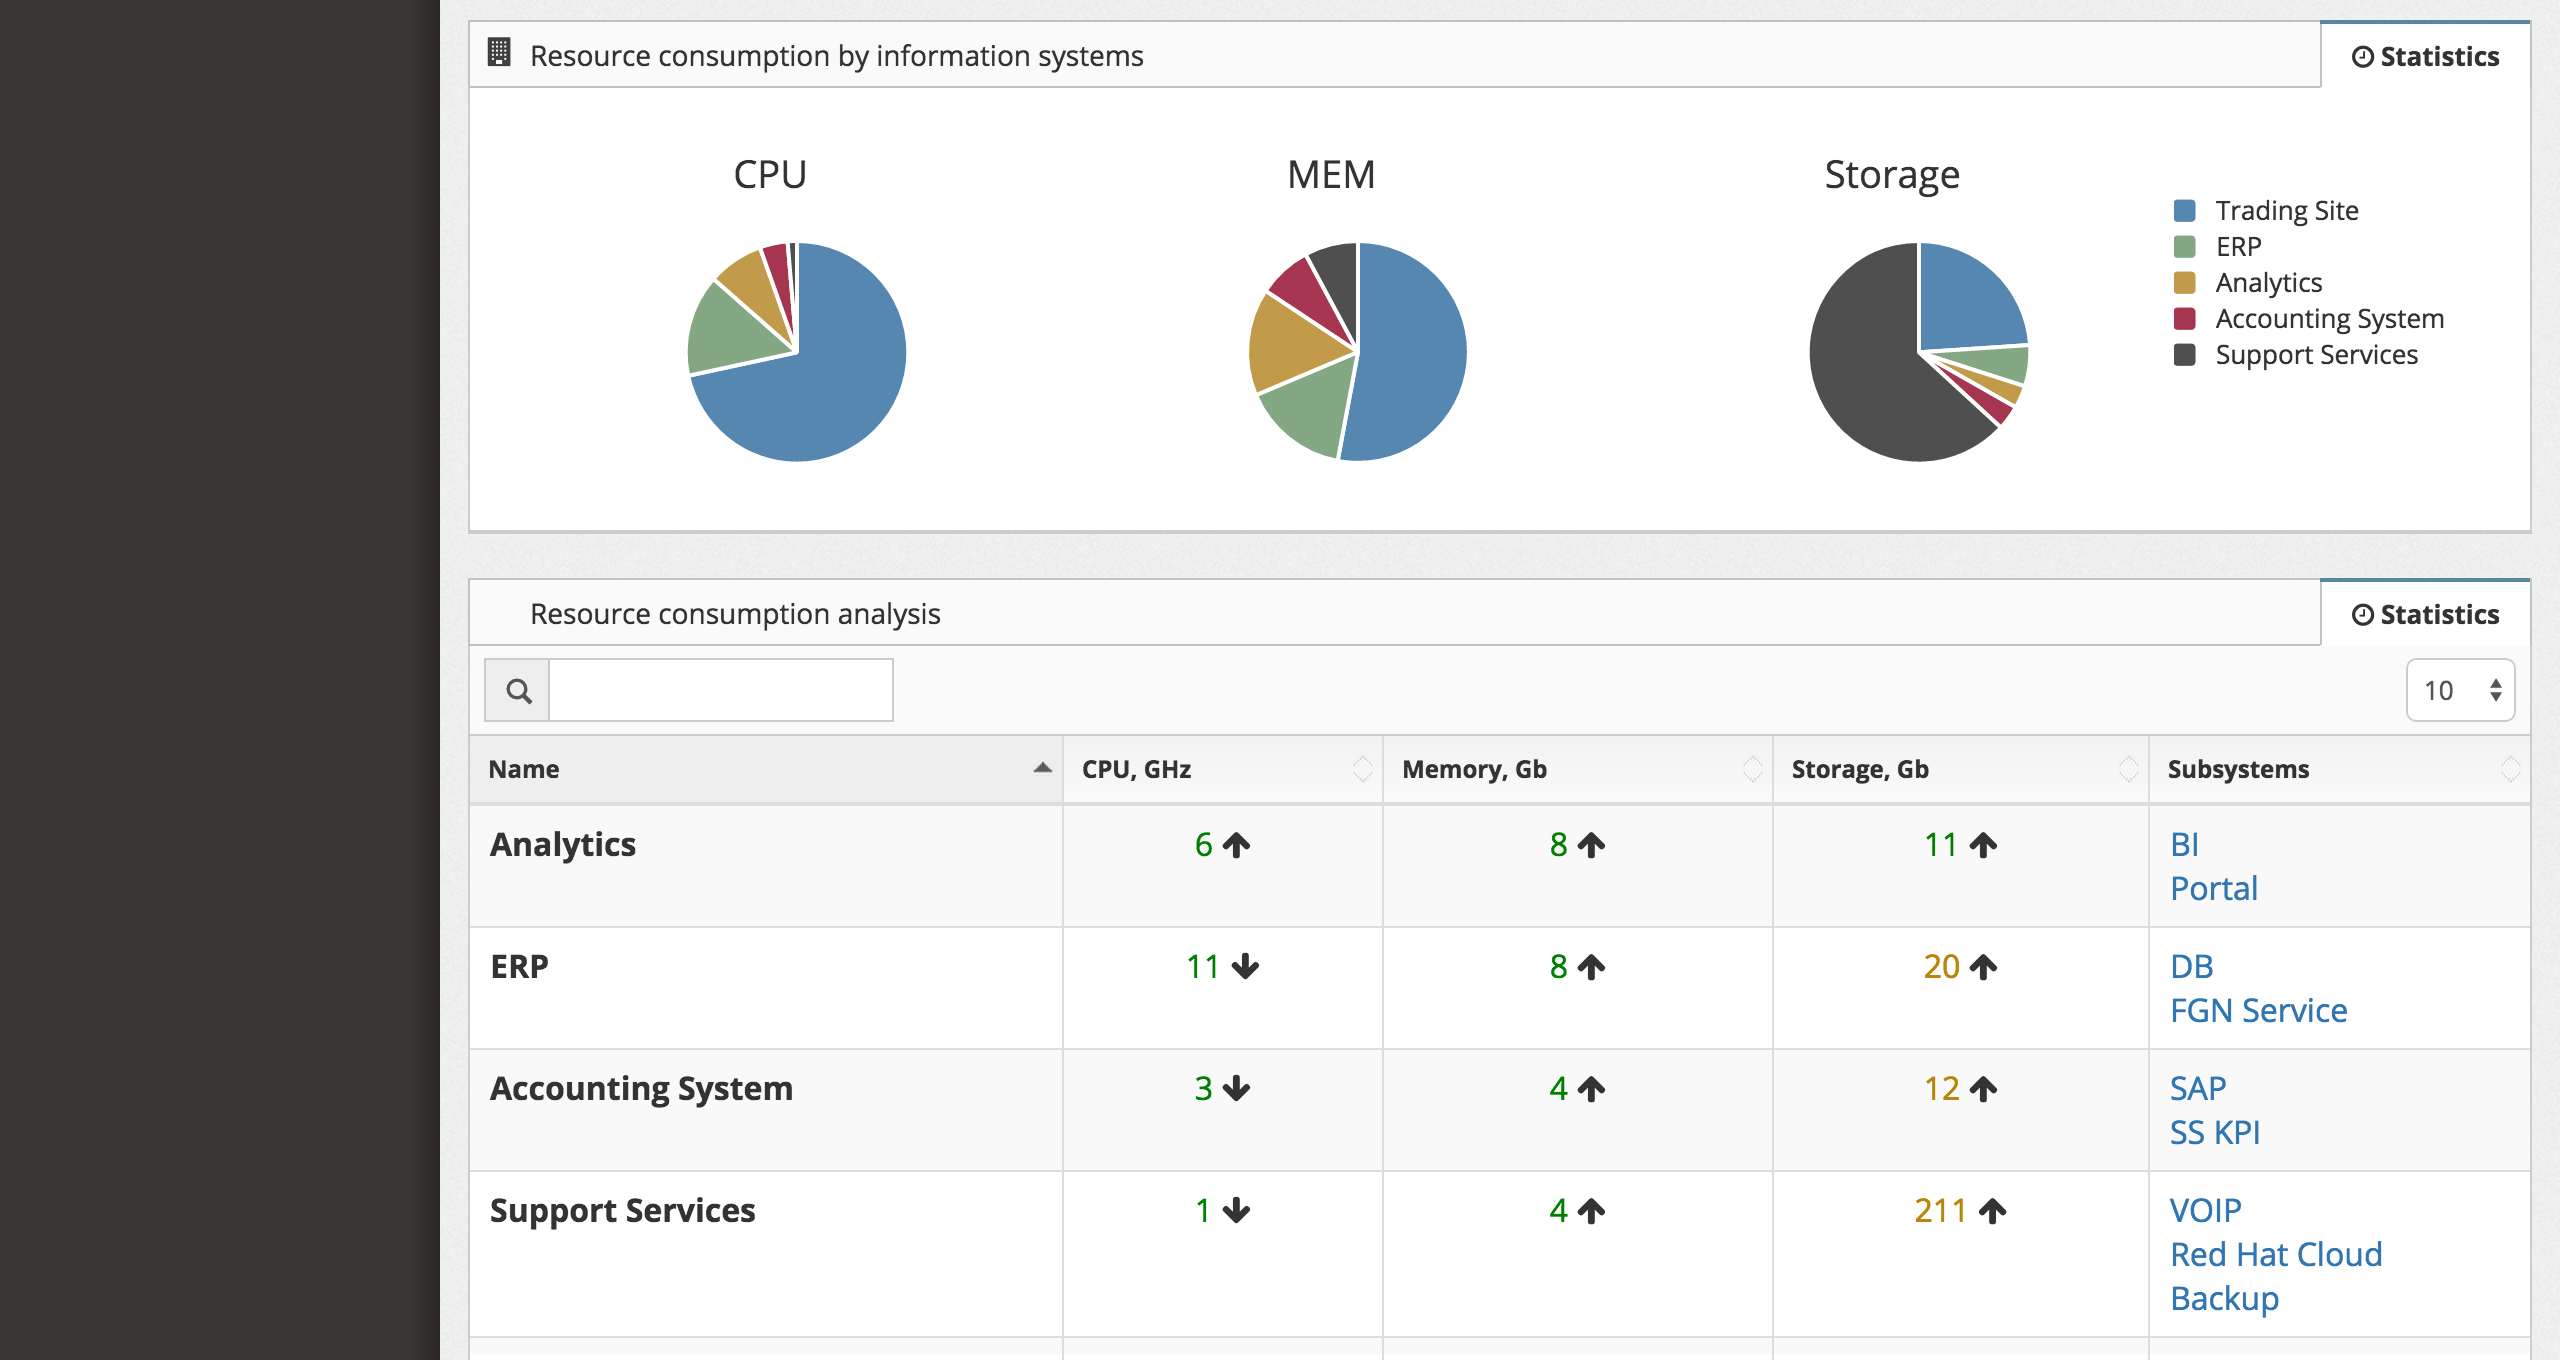The width and height of the screenshot is (2560, 1360).
Task: Open Statistics tab in resource analysis panel
Action: click(2426, 614)
